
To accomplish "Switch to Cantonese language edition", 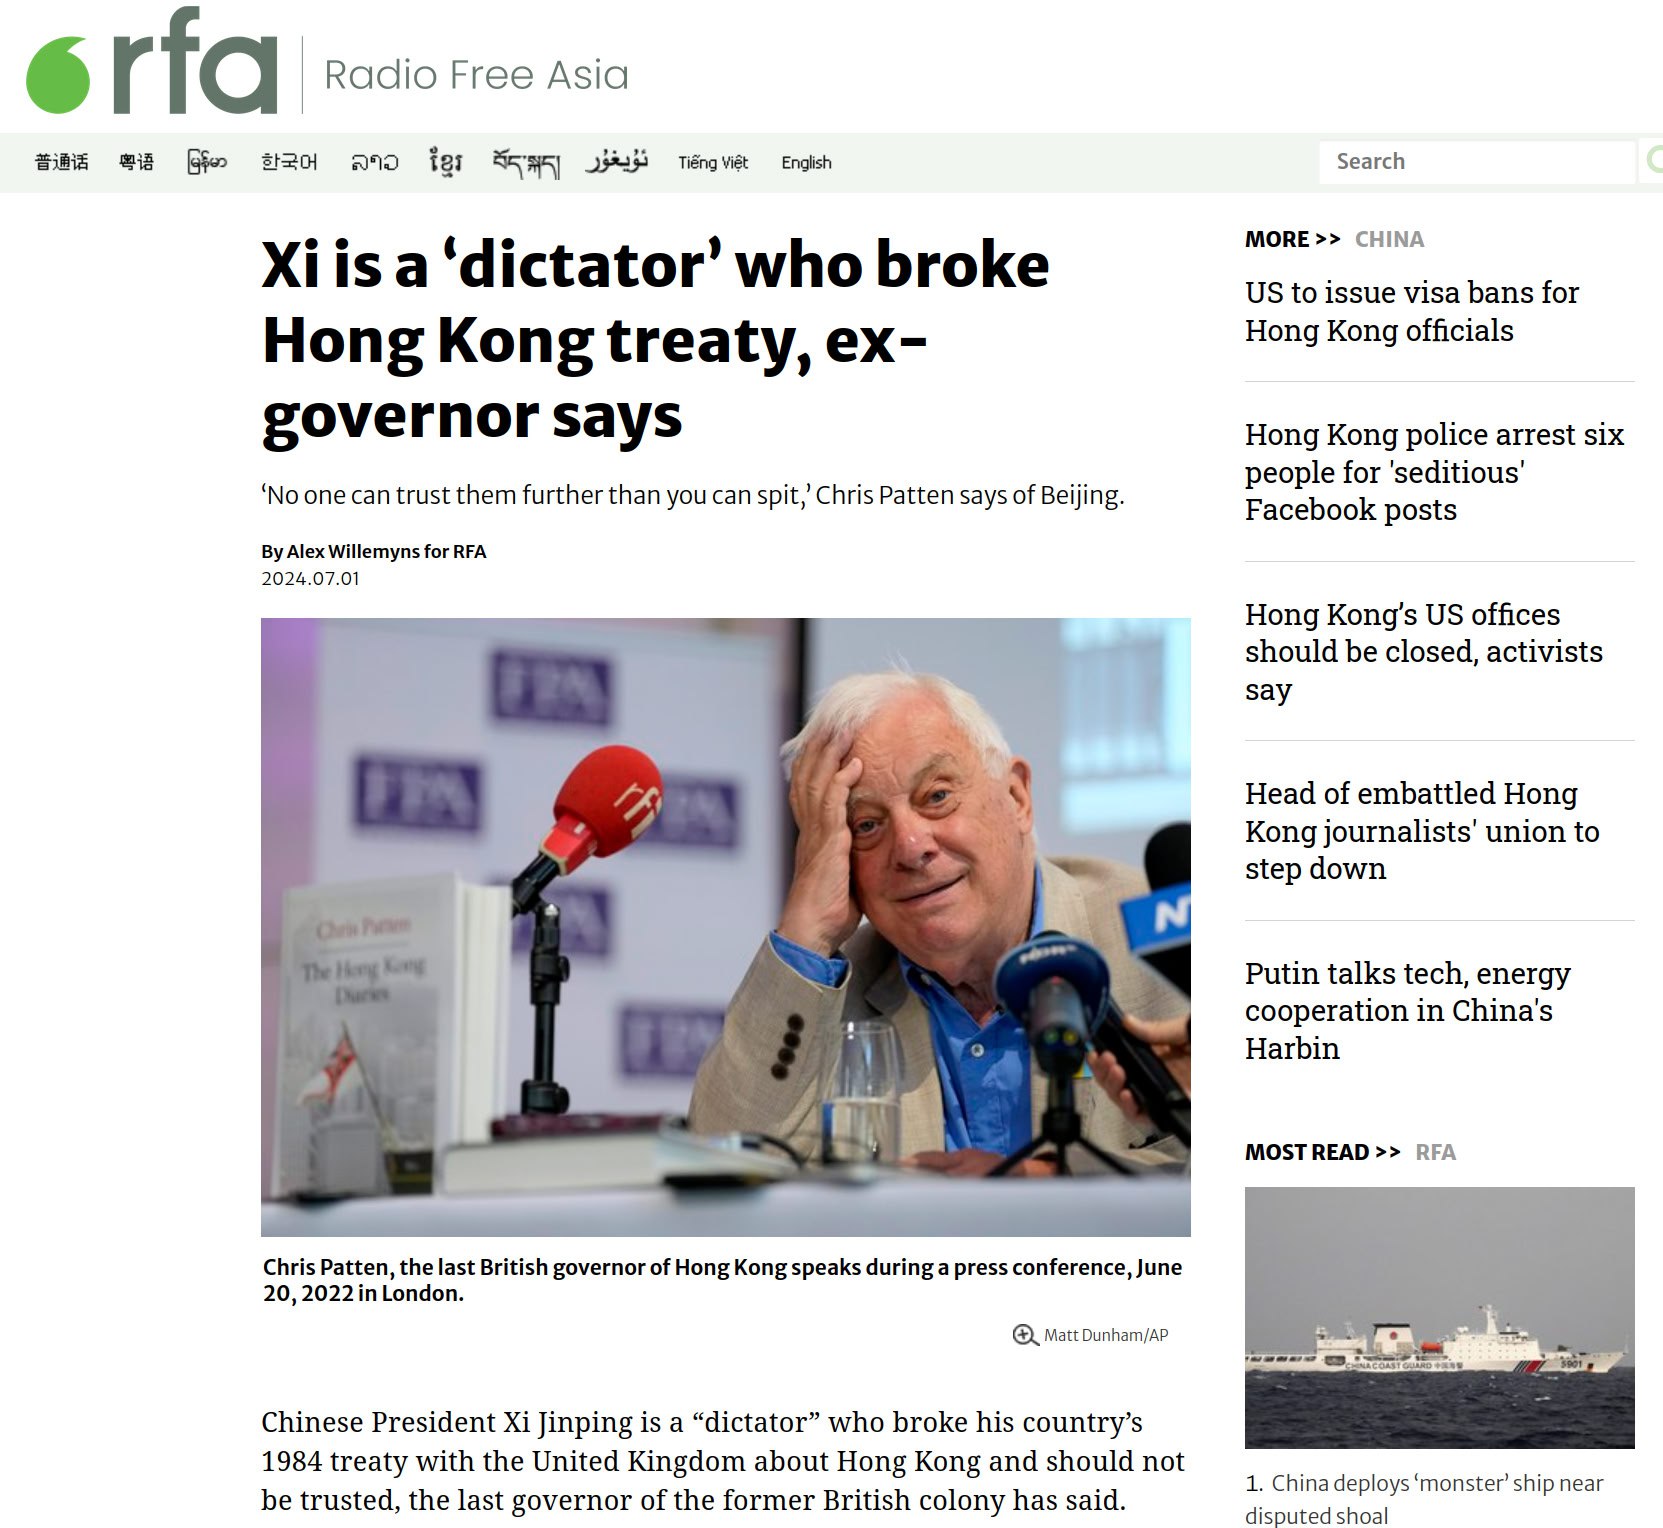I will pos(136,162).
